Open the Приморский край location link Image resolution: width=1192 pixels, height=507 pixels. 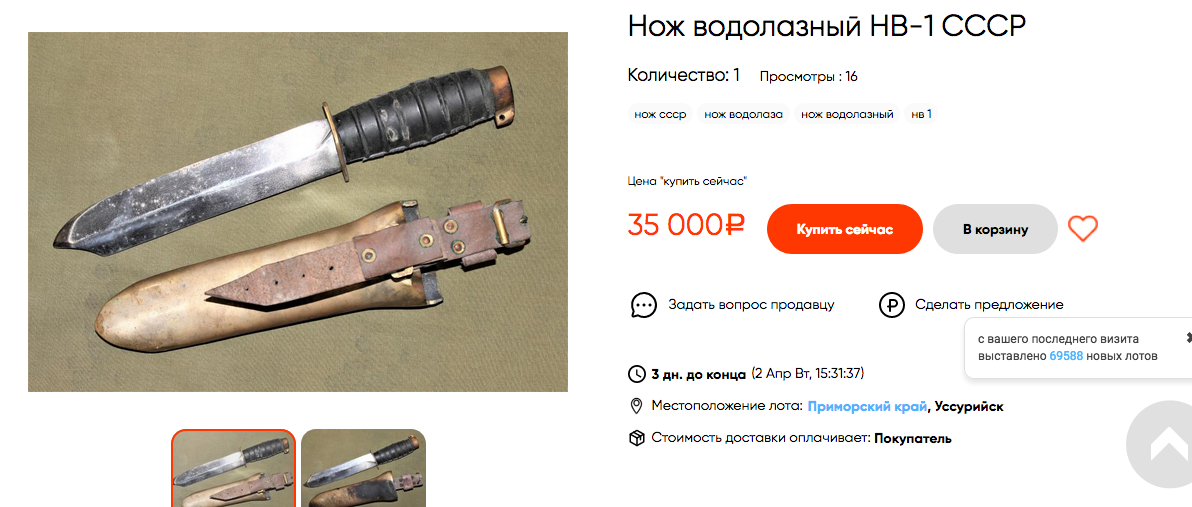(867, 407)
